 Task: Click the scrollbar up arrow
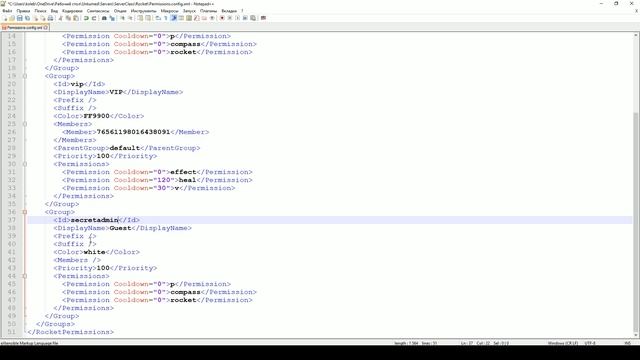[x=636, y=36]
